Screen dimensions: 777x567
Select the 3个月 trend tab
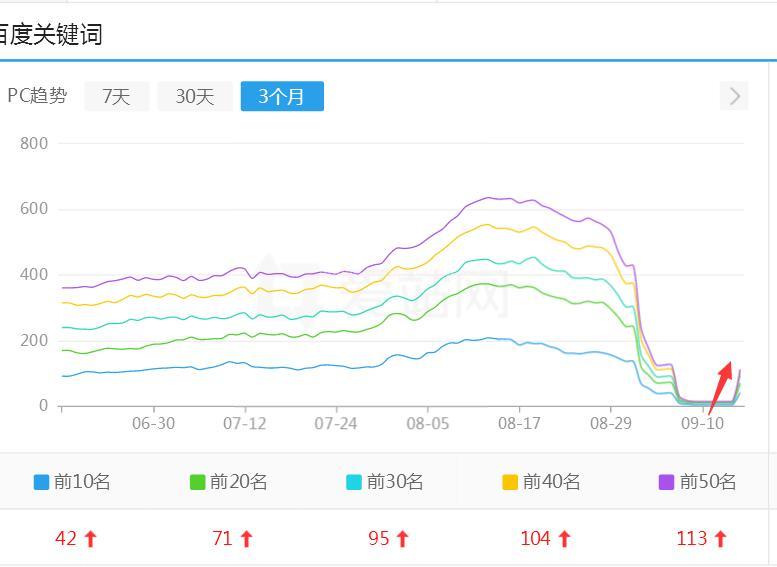281,97
